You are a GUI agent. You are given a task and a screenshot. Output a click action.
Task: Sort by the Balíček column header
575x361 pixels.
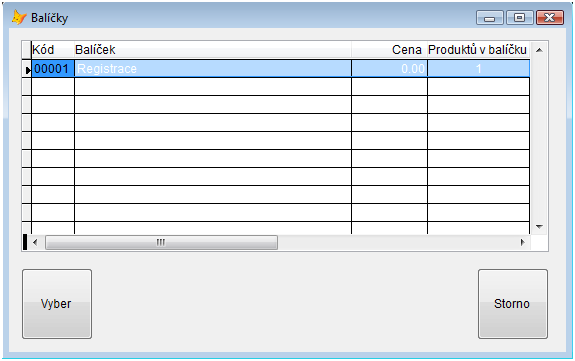tap(213, 50)
